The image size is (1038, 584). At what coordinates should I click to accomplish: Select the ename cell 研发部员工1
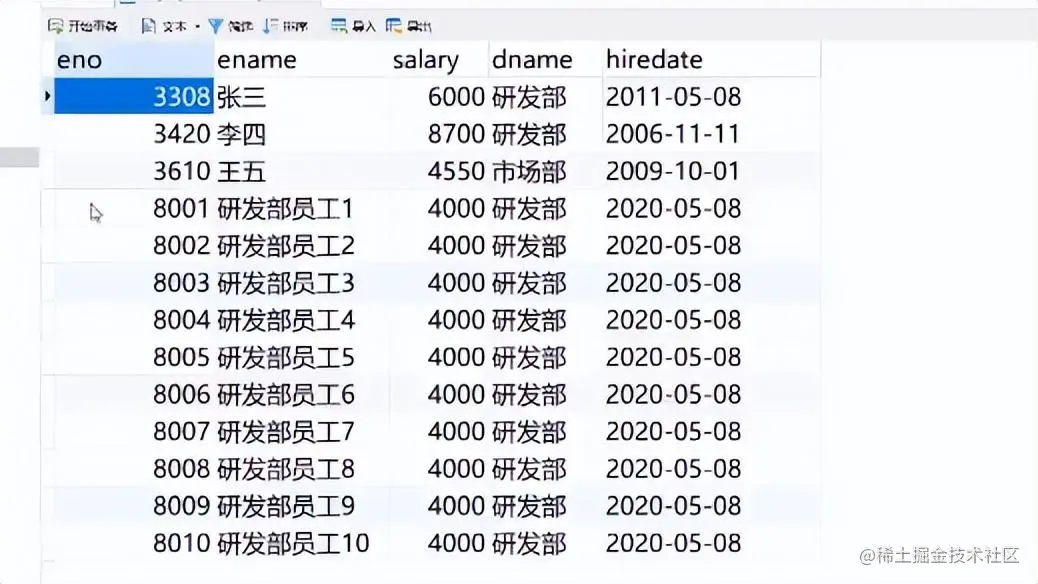click(302, 209)
